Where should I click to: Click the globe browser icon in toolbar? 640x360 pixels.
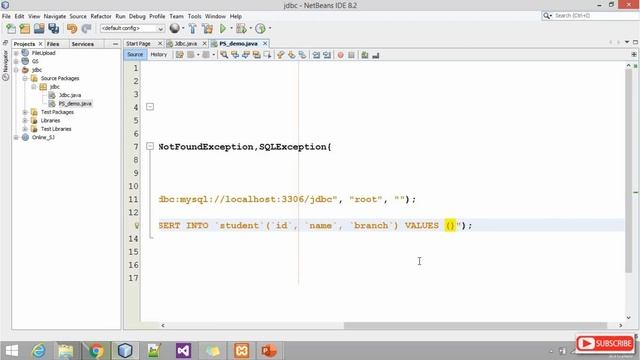tap(174, 28)
